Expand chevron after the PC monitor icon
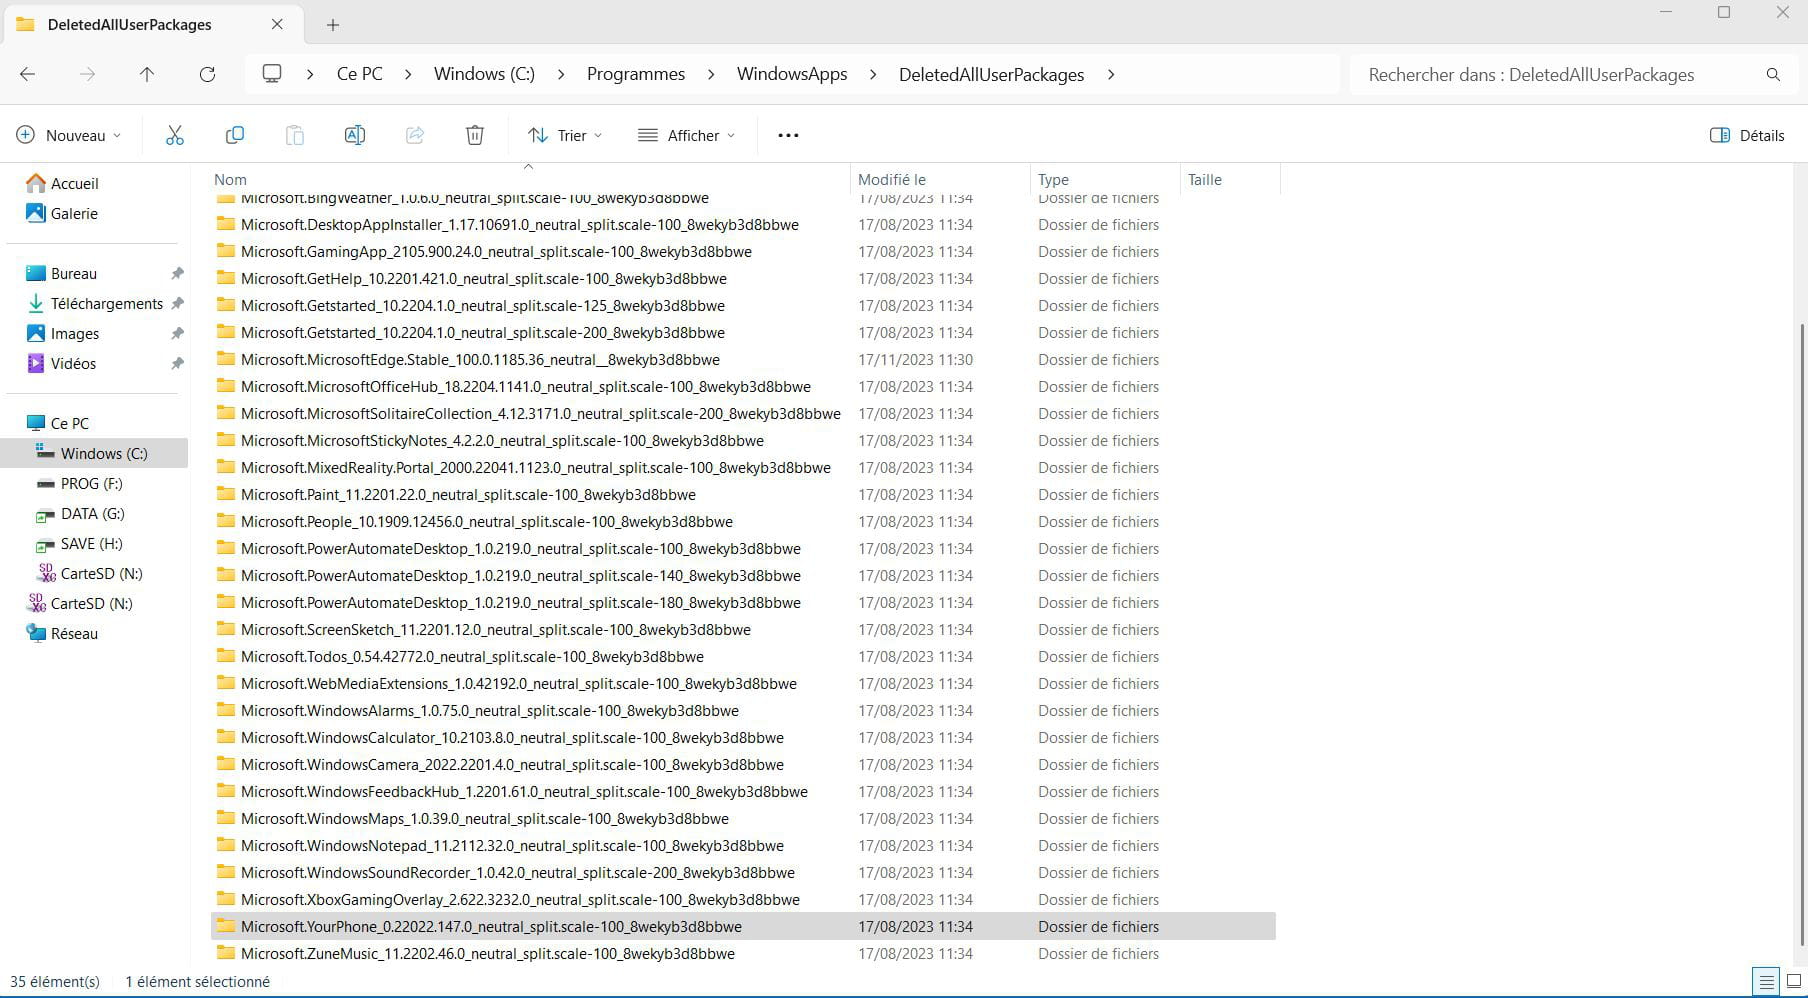 (311, 74)
